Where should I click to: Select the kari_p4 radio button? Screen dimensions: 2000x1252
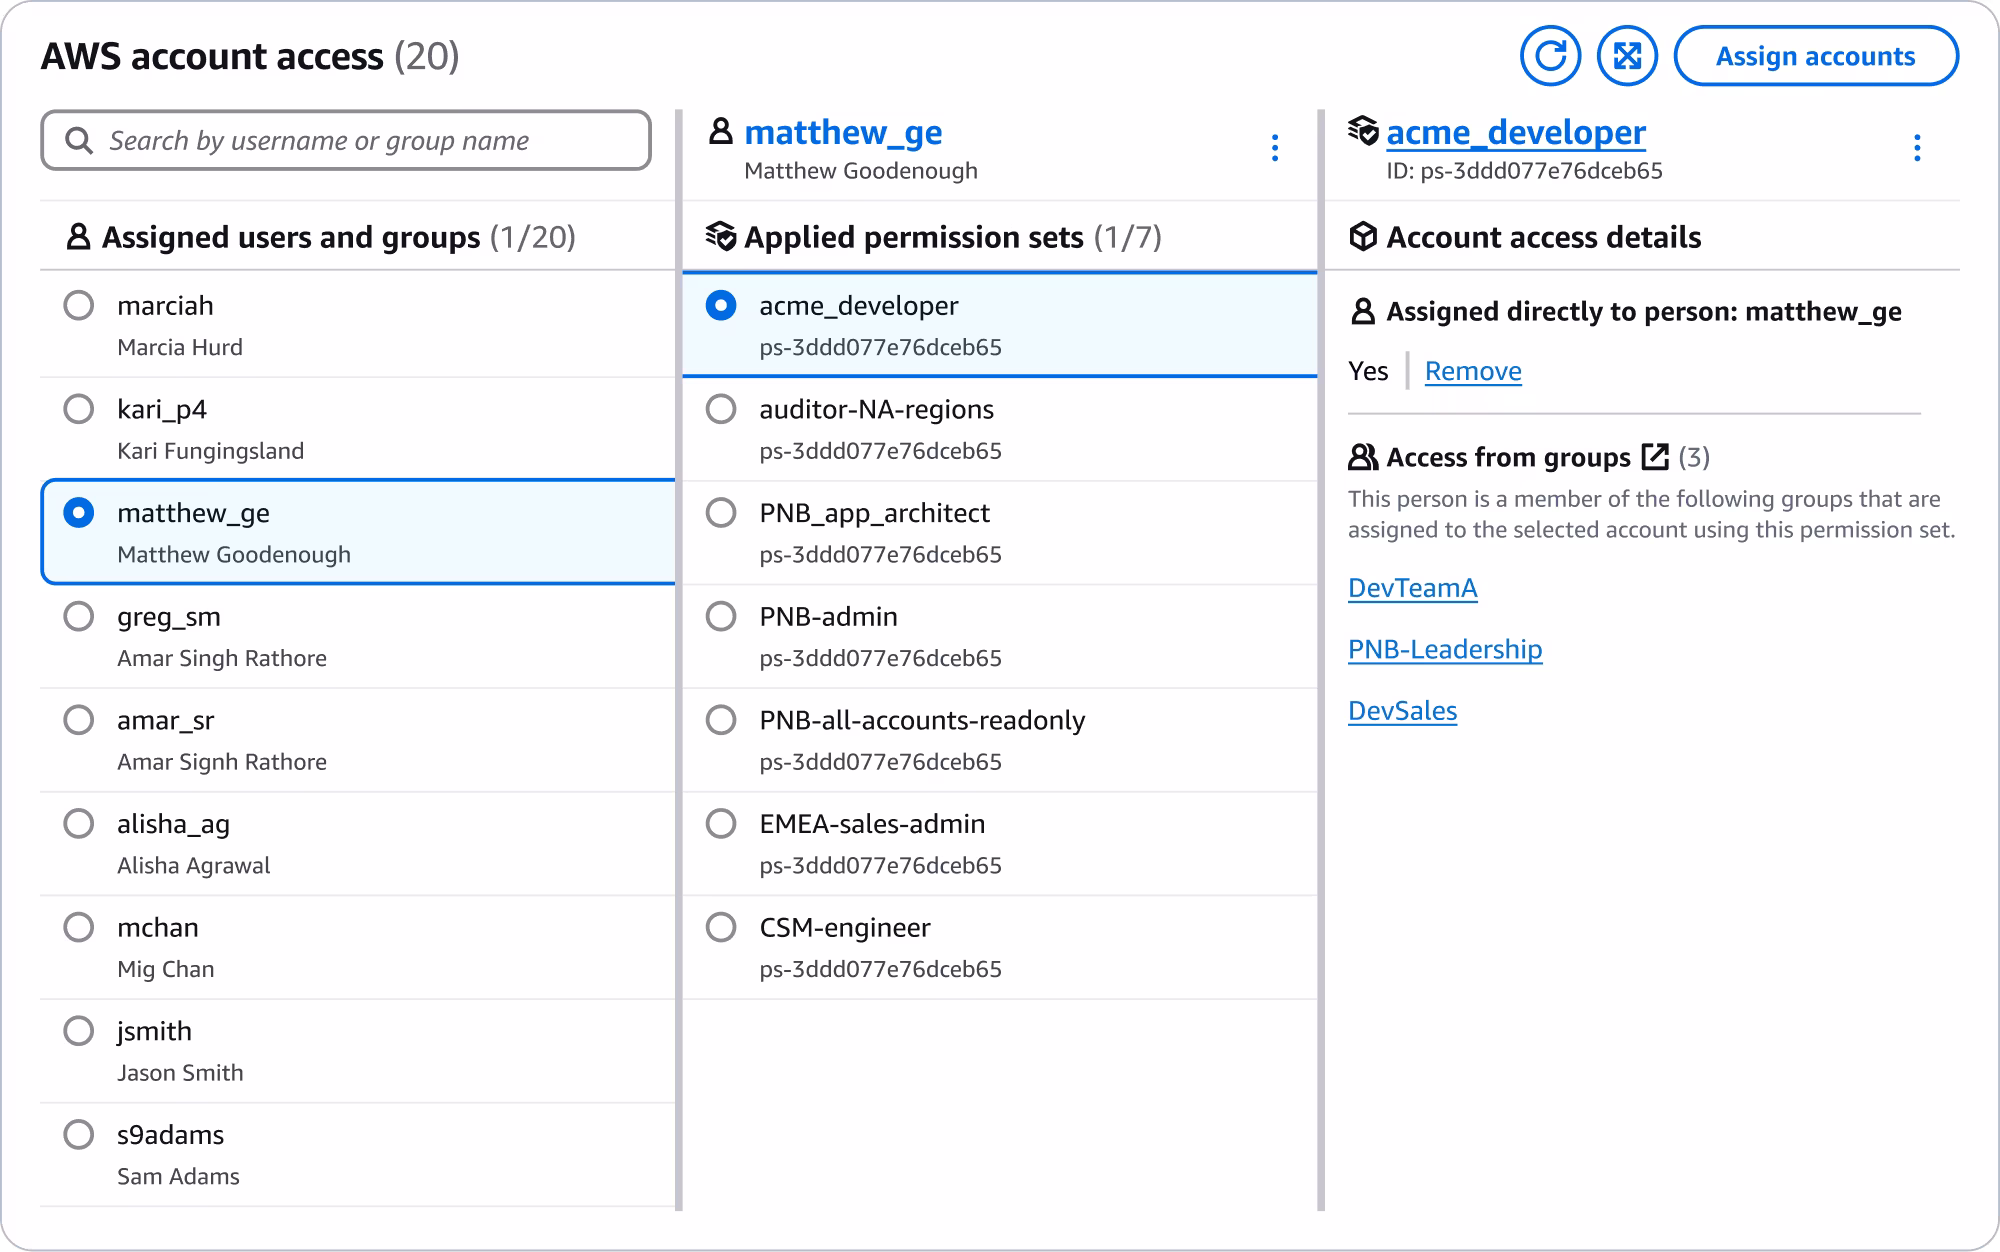pos(79,409)
